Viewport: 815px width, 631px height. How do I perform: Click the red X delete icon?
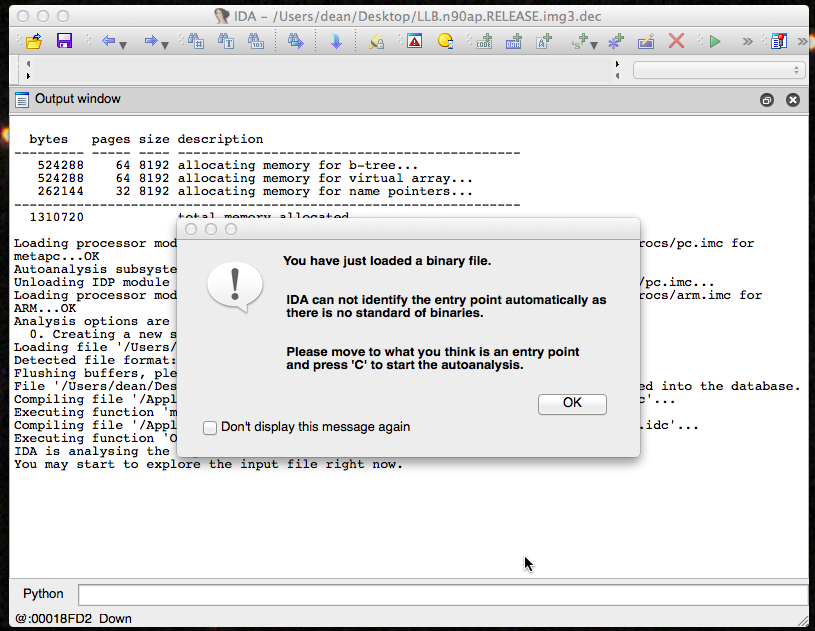676,41
